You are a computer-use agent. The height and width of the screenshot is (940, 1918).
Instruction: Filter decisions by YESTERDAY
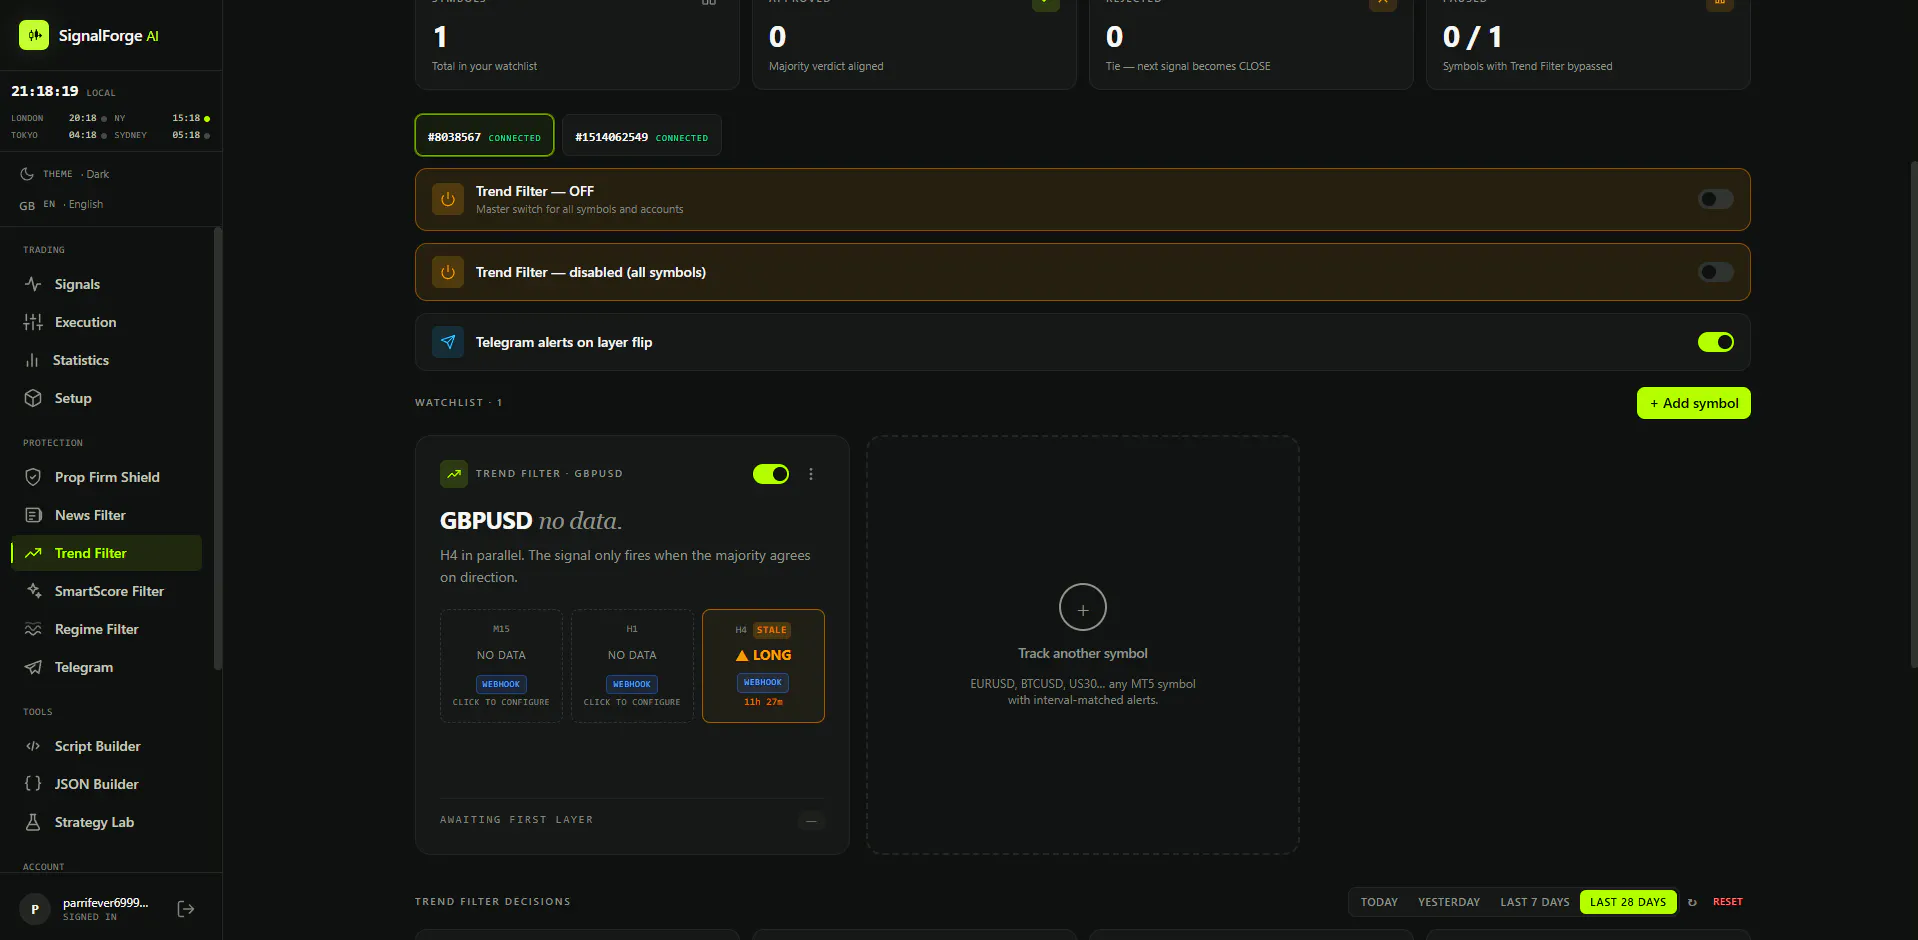(x=1448, y=902)
